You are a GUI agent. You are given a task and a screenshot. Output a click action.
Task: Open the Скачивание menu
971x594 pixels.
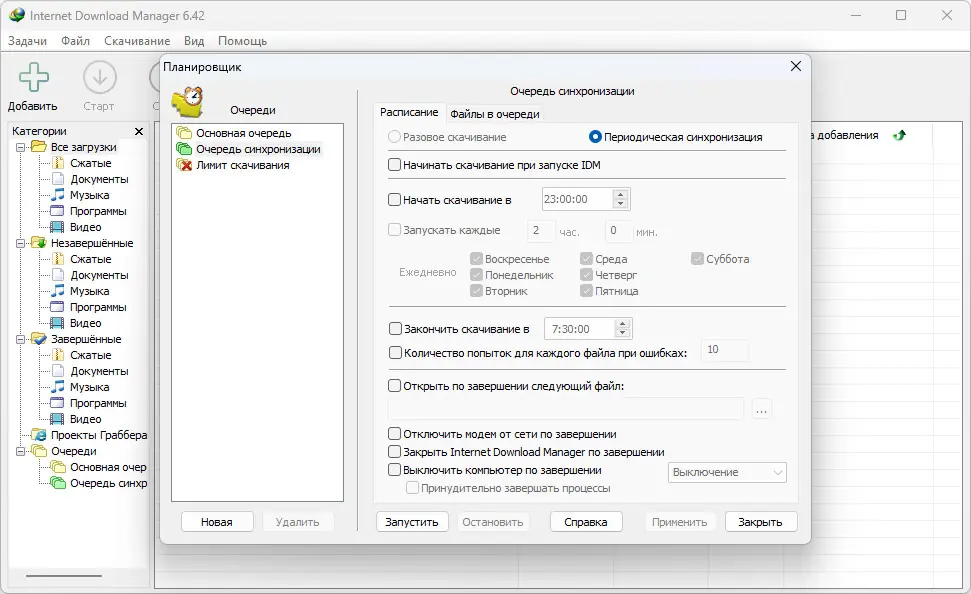137,41
